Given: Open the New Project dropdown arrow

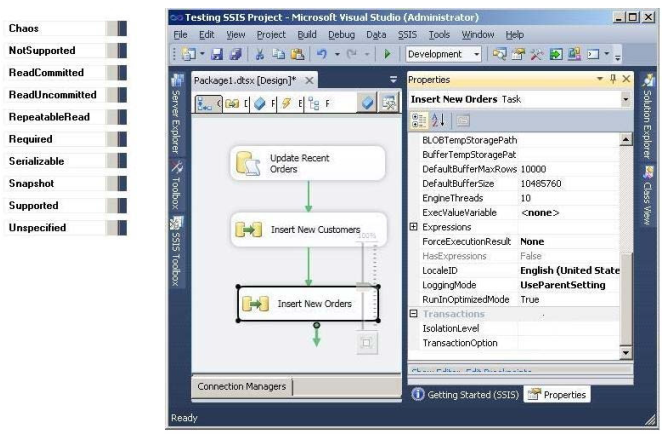Looking at the screenshot, I should pos(202,54).
